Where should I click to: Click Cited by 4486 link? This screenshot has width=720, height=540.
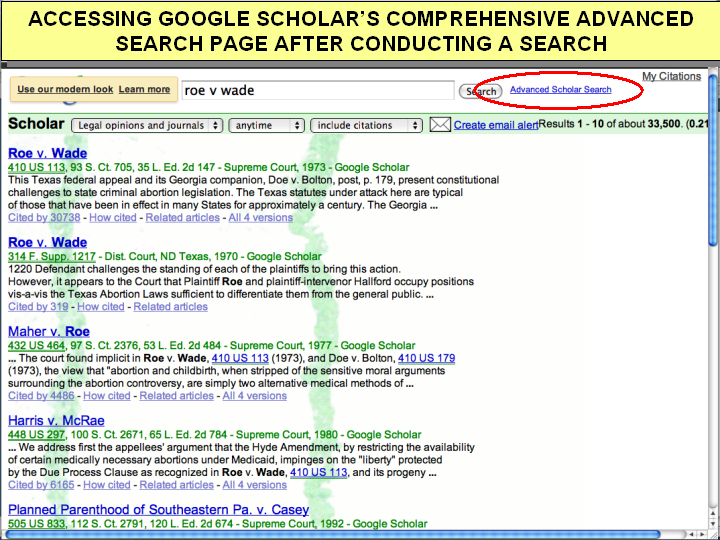pos(41,395)
